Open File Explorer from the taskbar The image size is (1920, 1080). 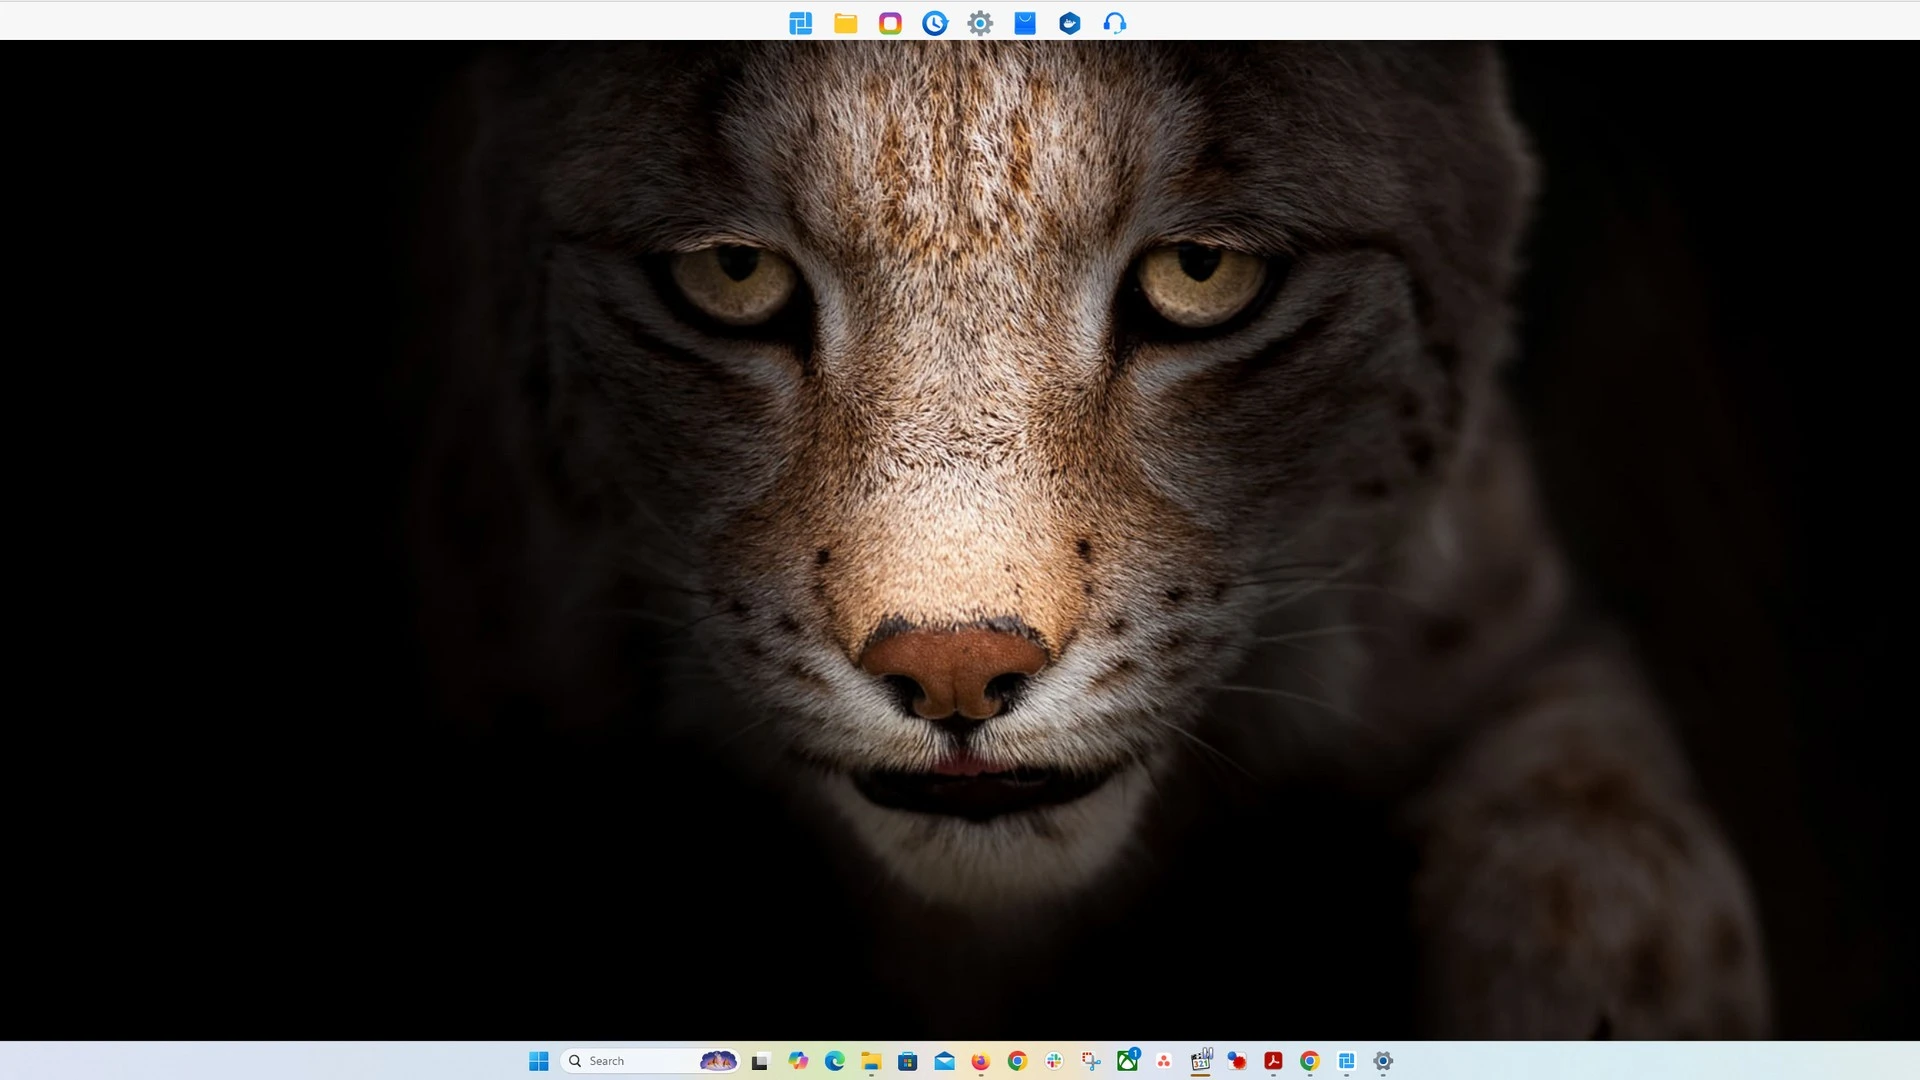(871, 1061)
